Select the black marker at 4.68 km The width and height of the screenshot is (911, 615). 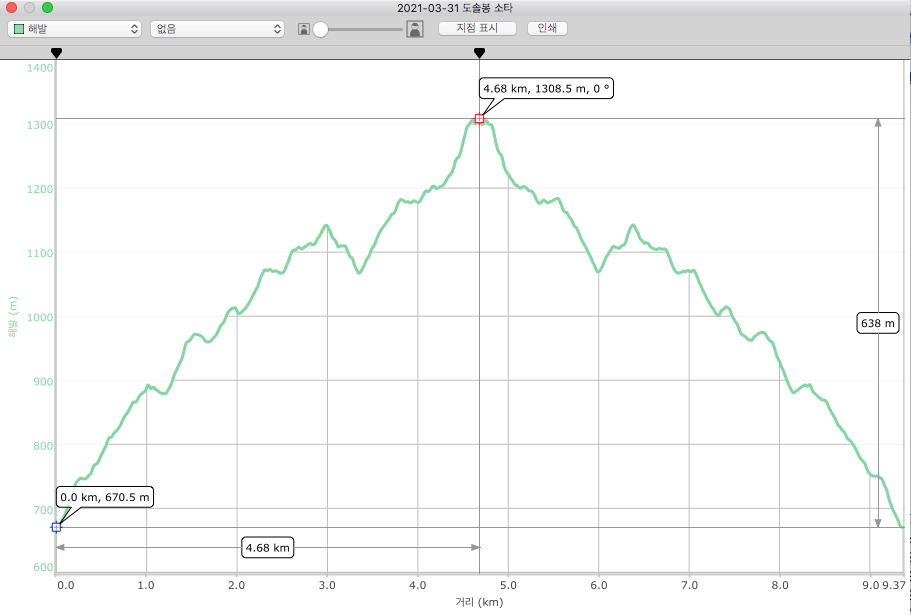click(479, 53)
